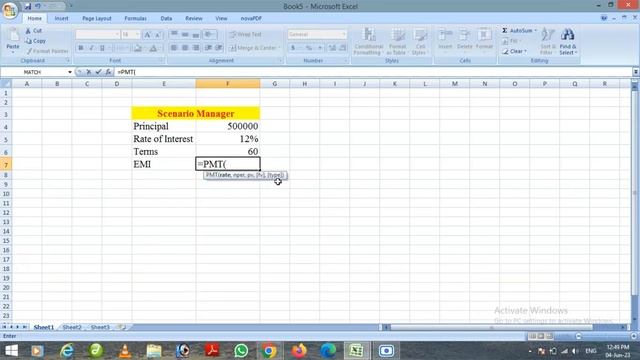This screenshot has height=360, width=640.
Task: Open the Home ribbon tab
Action: [35, 18]
